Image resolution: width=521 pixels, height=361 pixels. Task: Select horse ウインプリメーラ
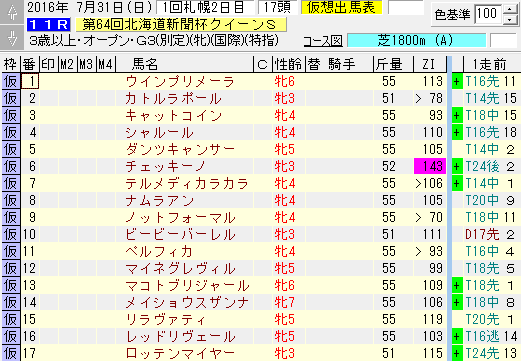(180, 82)
